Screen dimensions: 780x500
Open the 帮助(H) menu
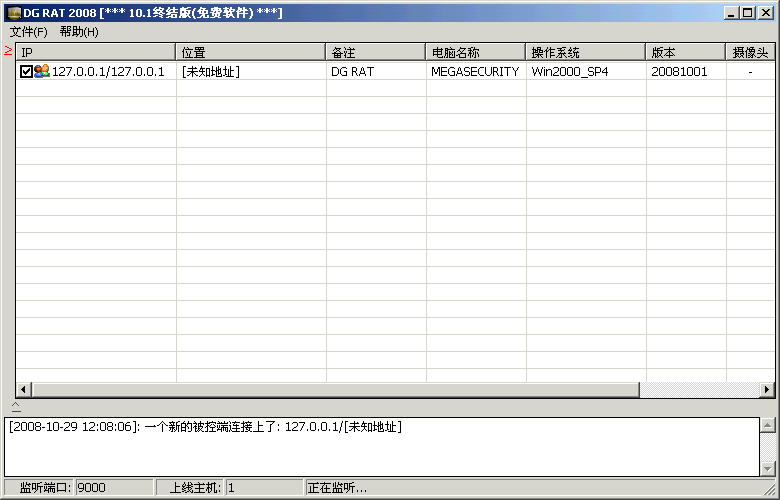[79, 32]
